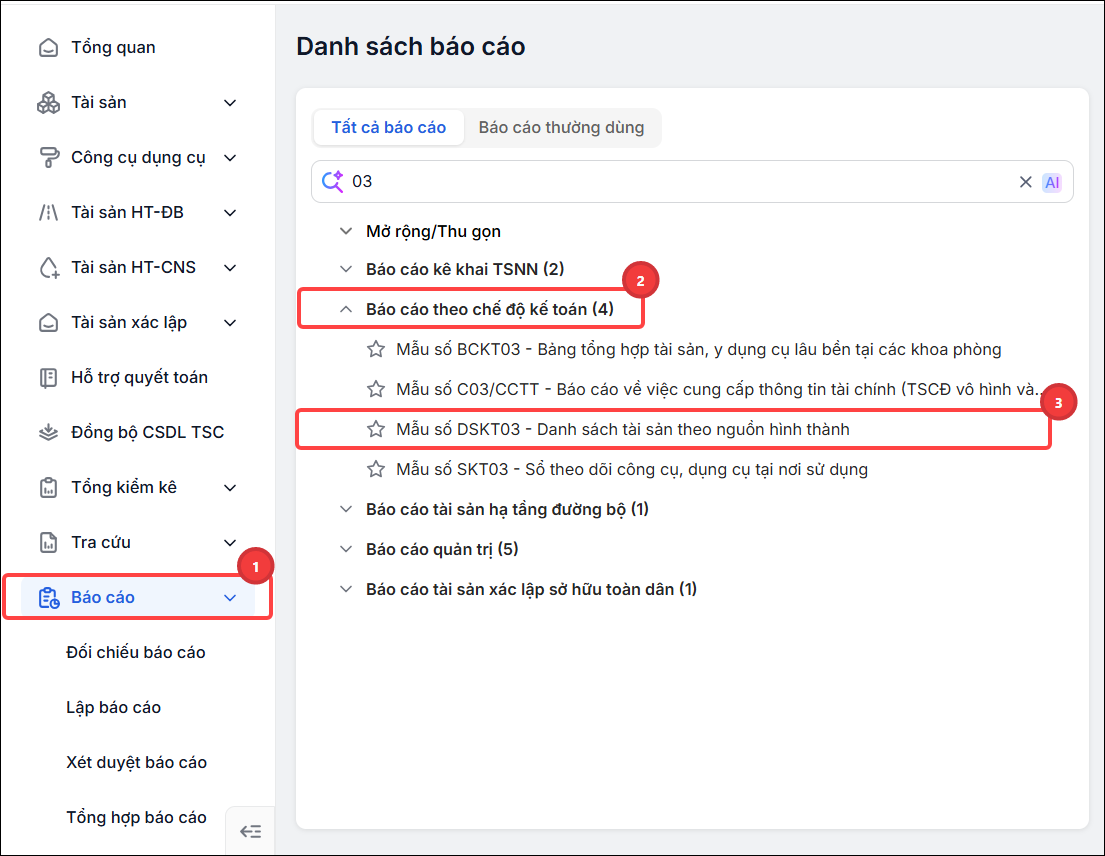
Task: Star the Mẫu số SKT03 report
Action: pos(376,469)
